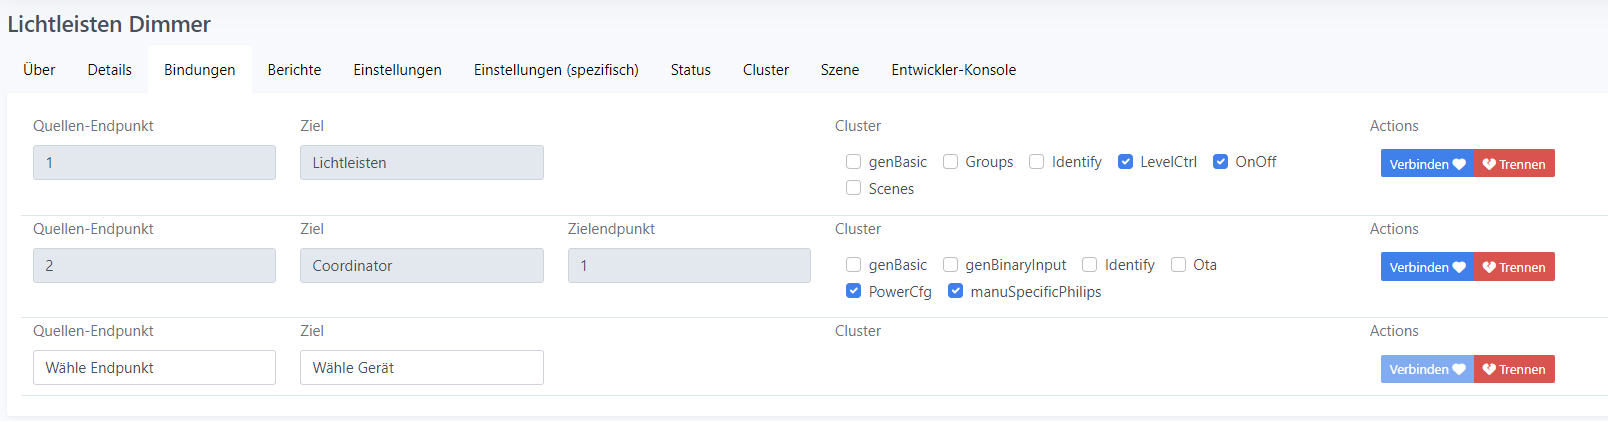Go to the Einstellungen (spezifisch) tab
Screen dimensions: 1608x422
pyautogui.click(x=556, y=70)
